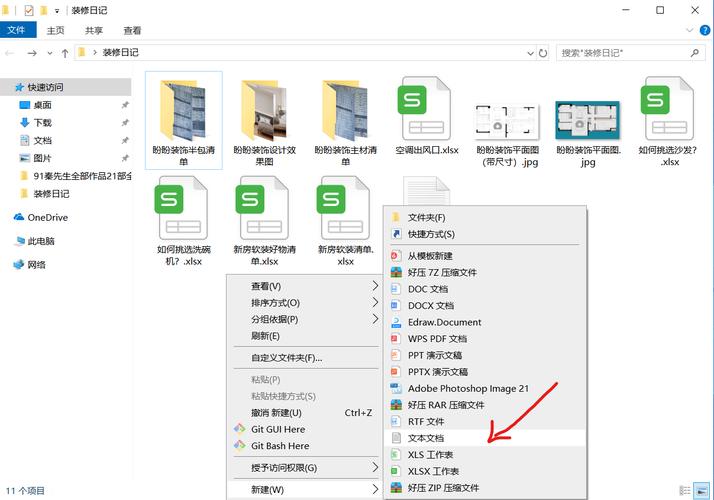Create a new RTF 文件
Image resolution: width=714 pixels, height=500 pixels.
click(485, 422)
